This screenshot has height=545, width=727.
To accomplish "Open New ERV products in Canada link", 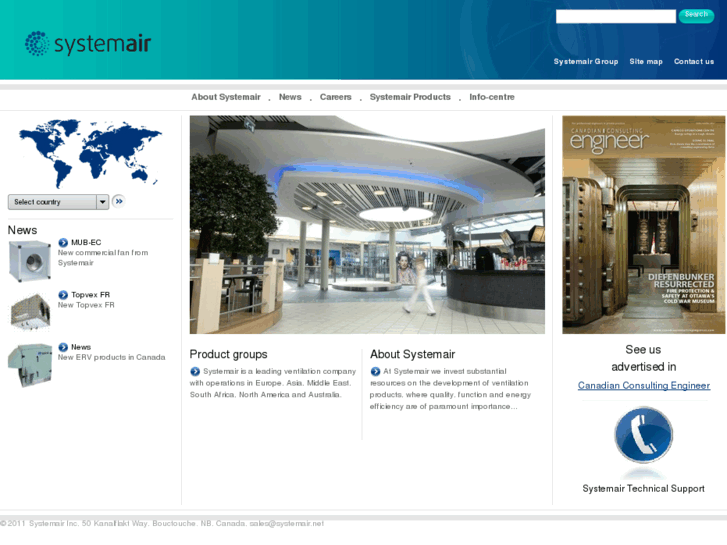I will [x=111, y=358].
